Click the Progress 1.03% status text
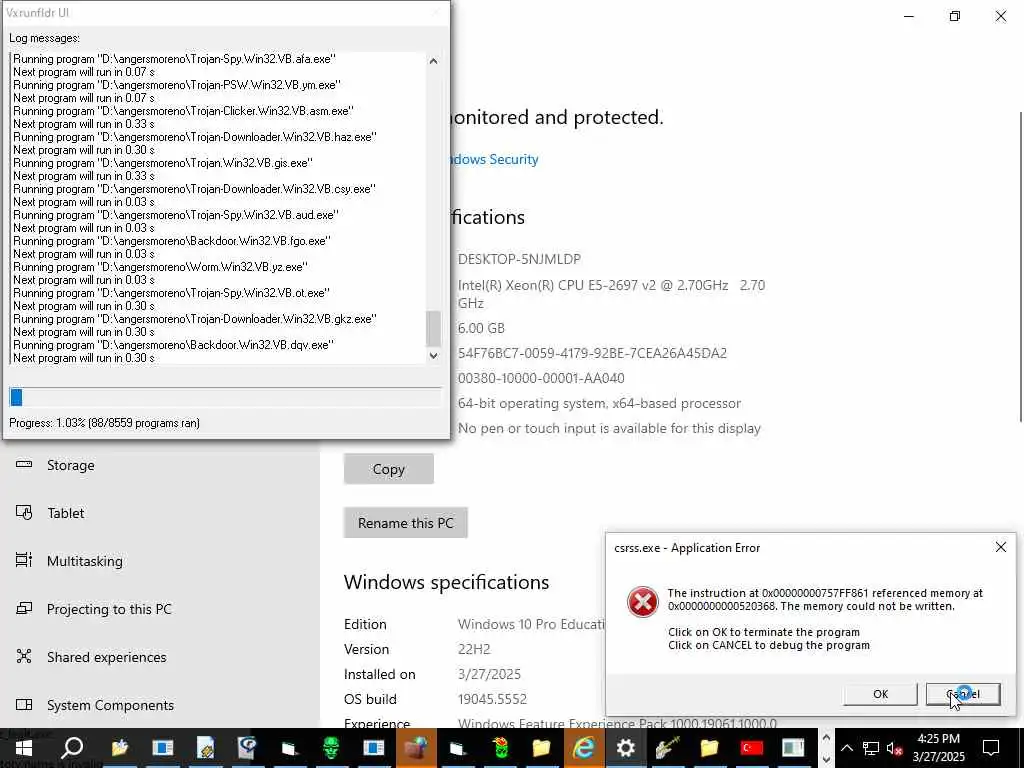The width and height of the screenshot is (1024, 768). click(x=104, y=423)
